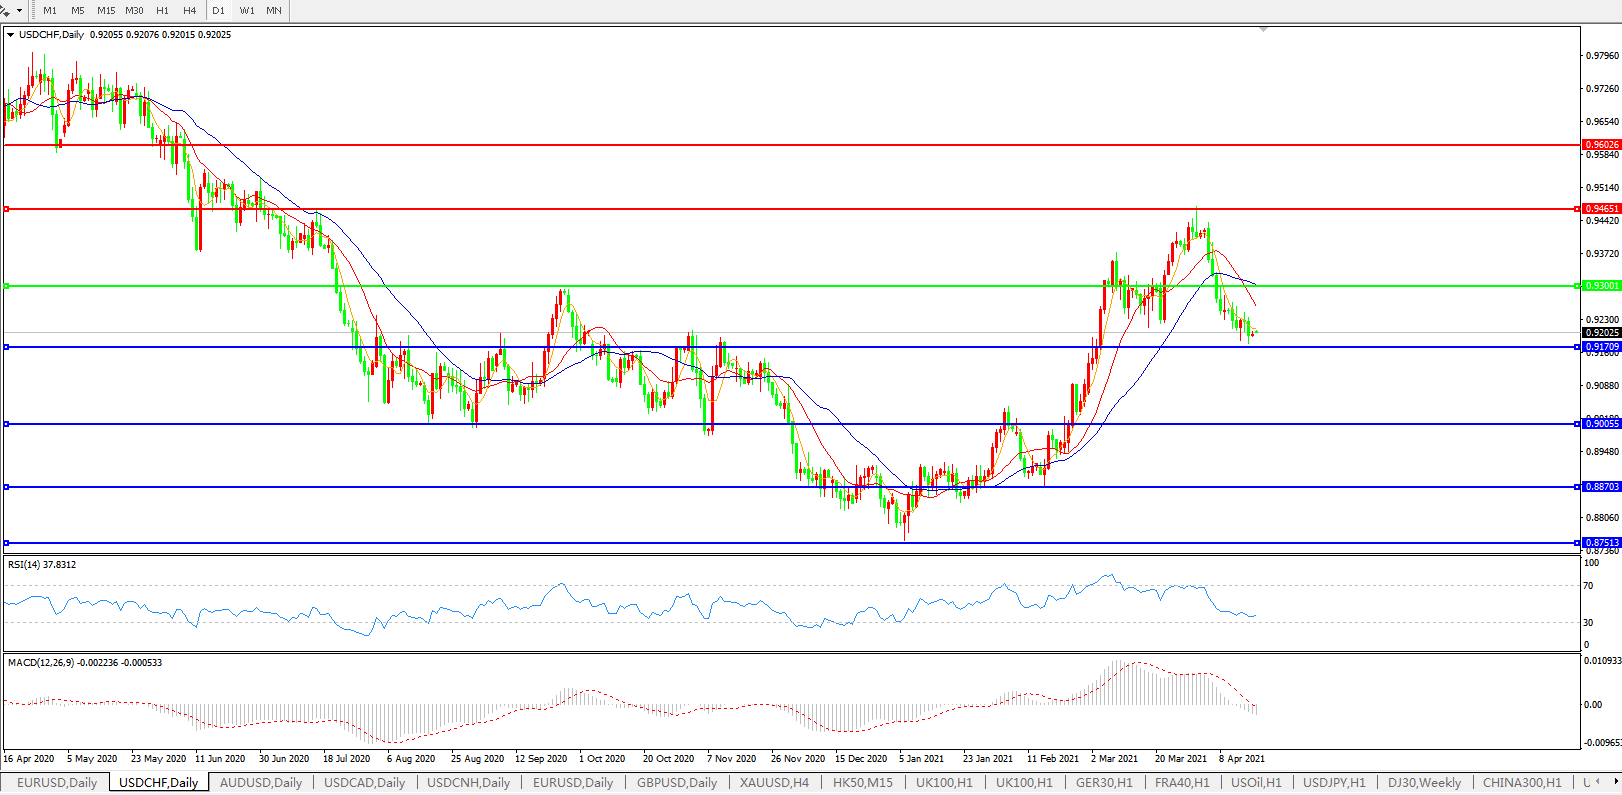This screenshot has width=1622, height=795.
Task: Select the blue 0.91709 level label
Action: pyautogui.click(x=1601, y=347)
